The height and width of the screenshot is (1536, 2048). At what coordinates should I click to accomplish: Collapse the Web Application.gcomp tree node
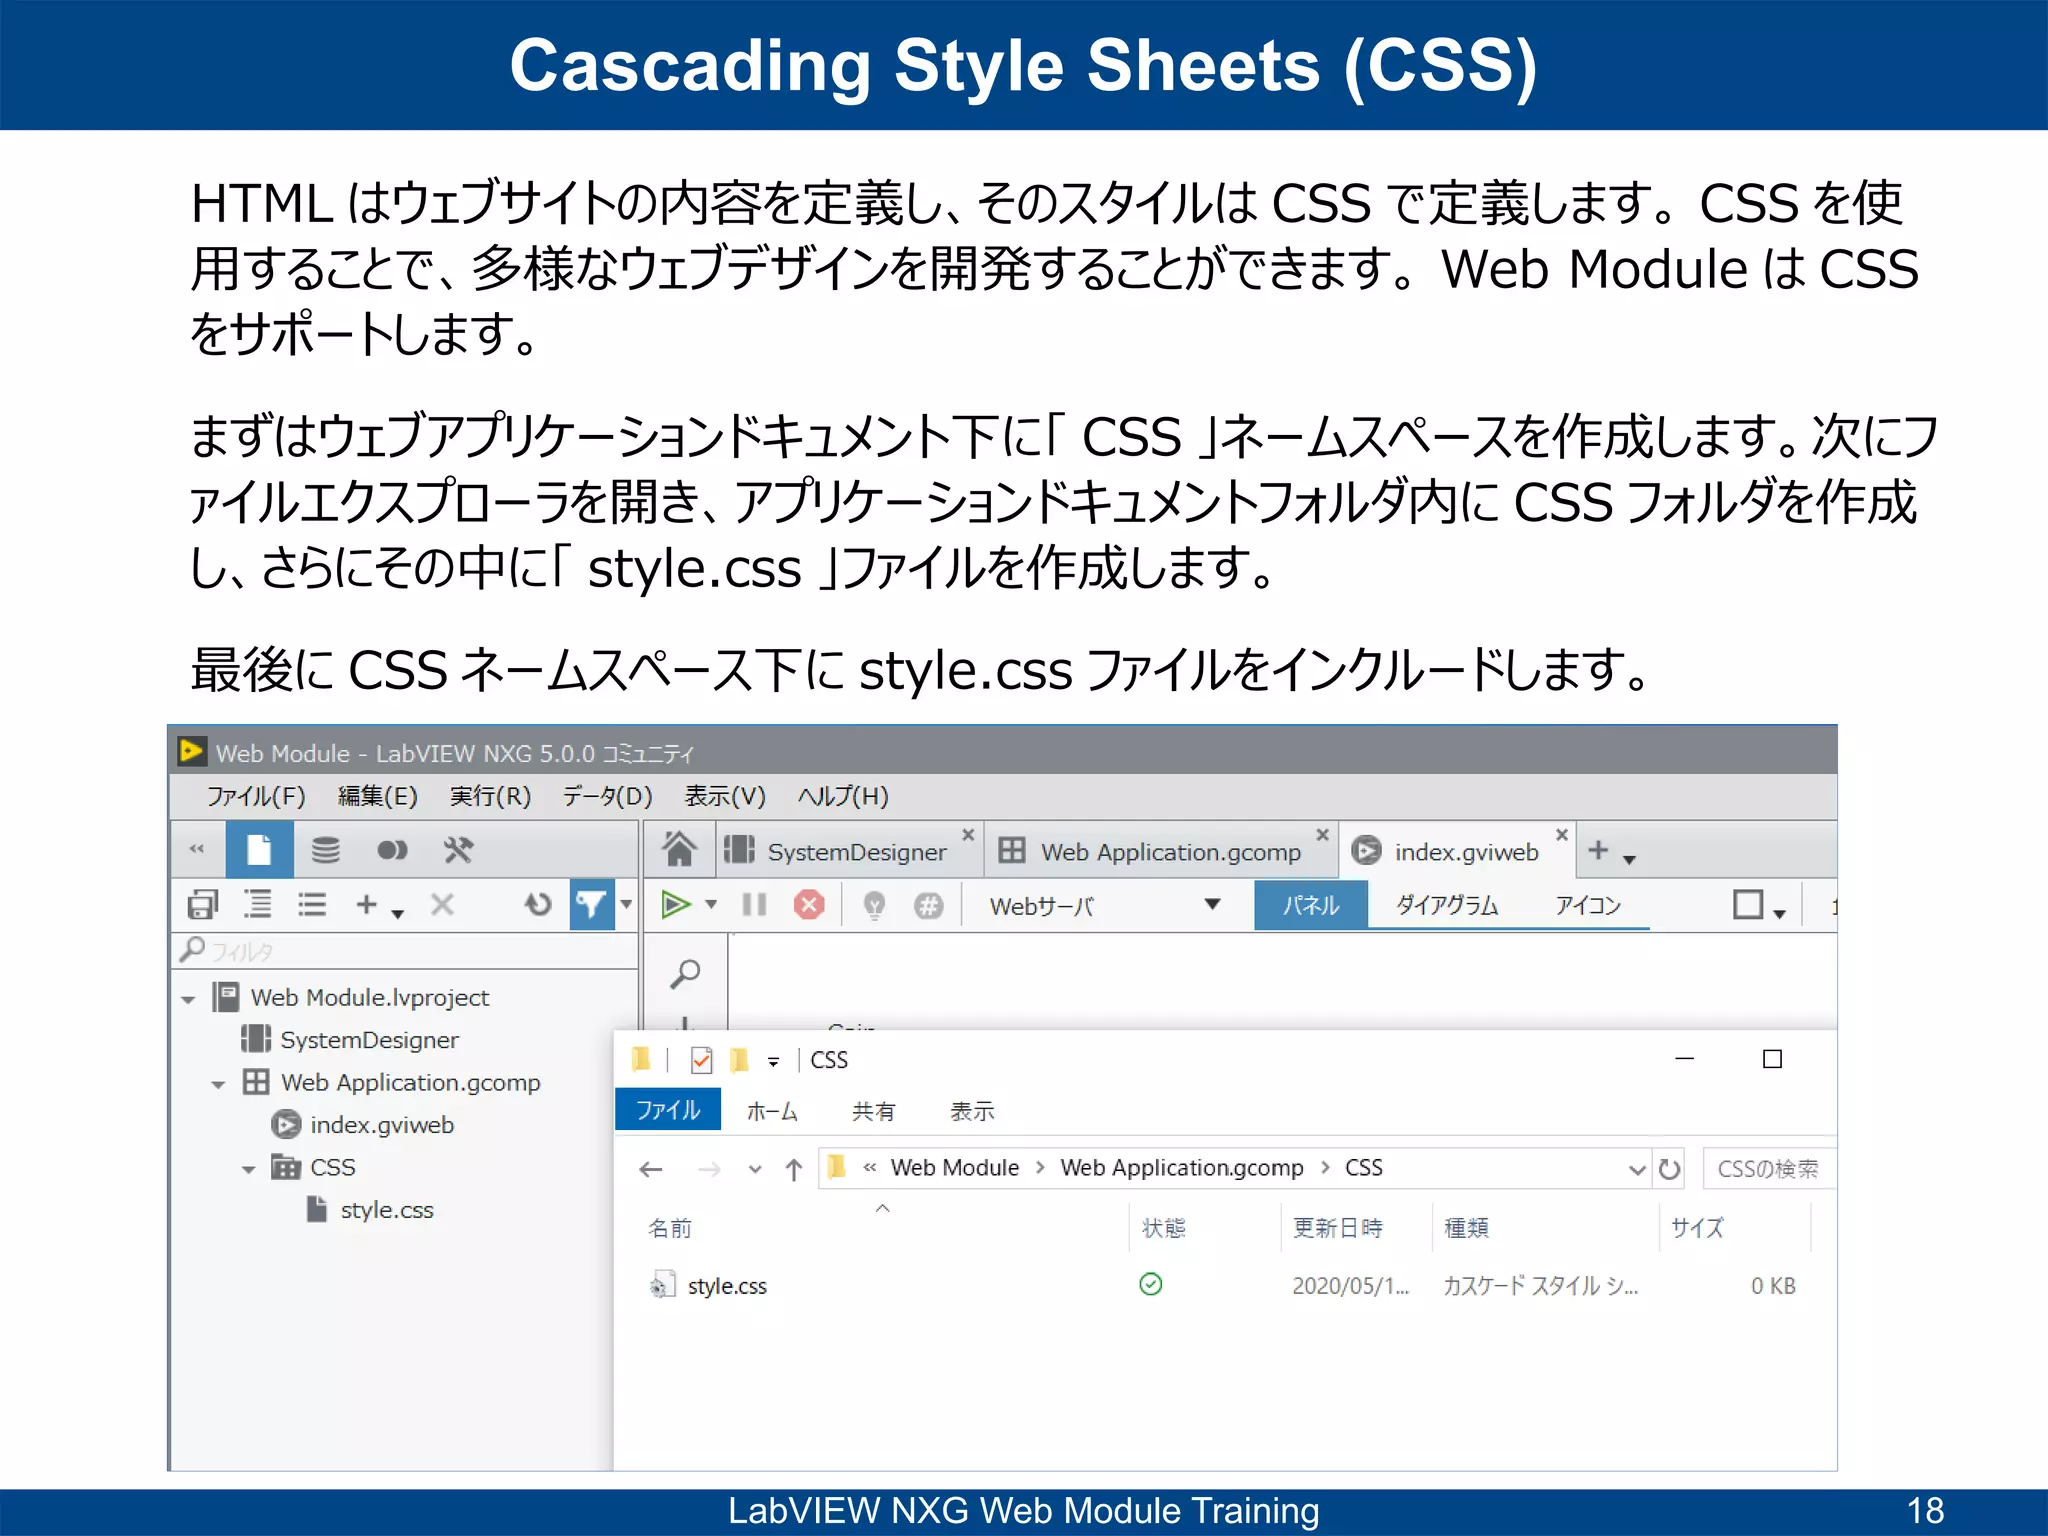218,1084
